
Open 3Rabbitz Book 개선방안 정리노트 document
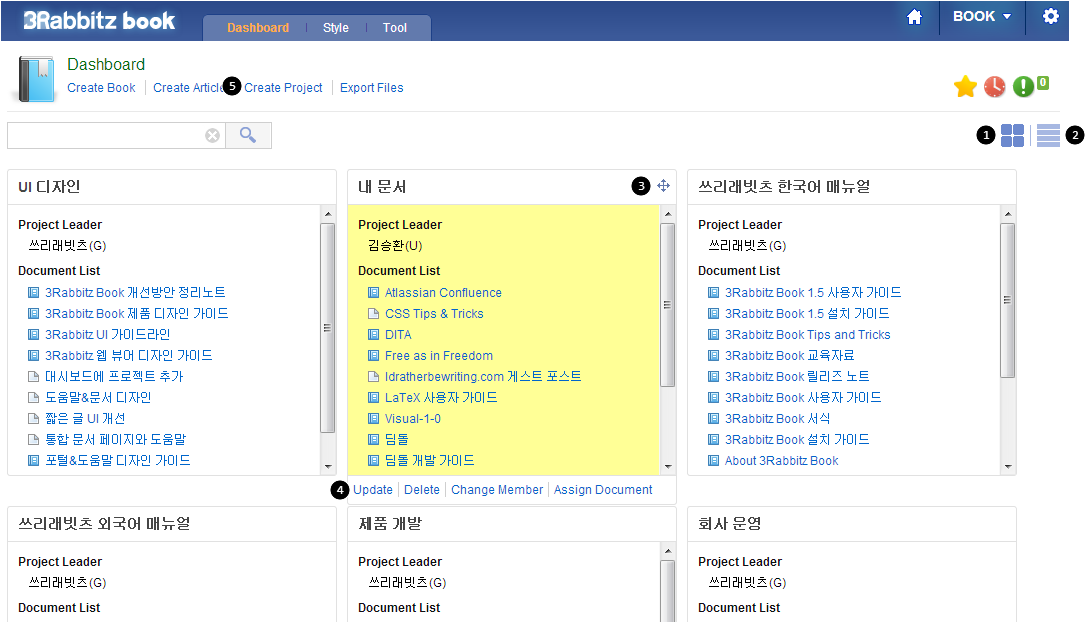135,293
